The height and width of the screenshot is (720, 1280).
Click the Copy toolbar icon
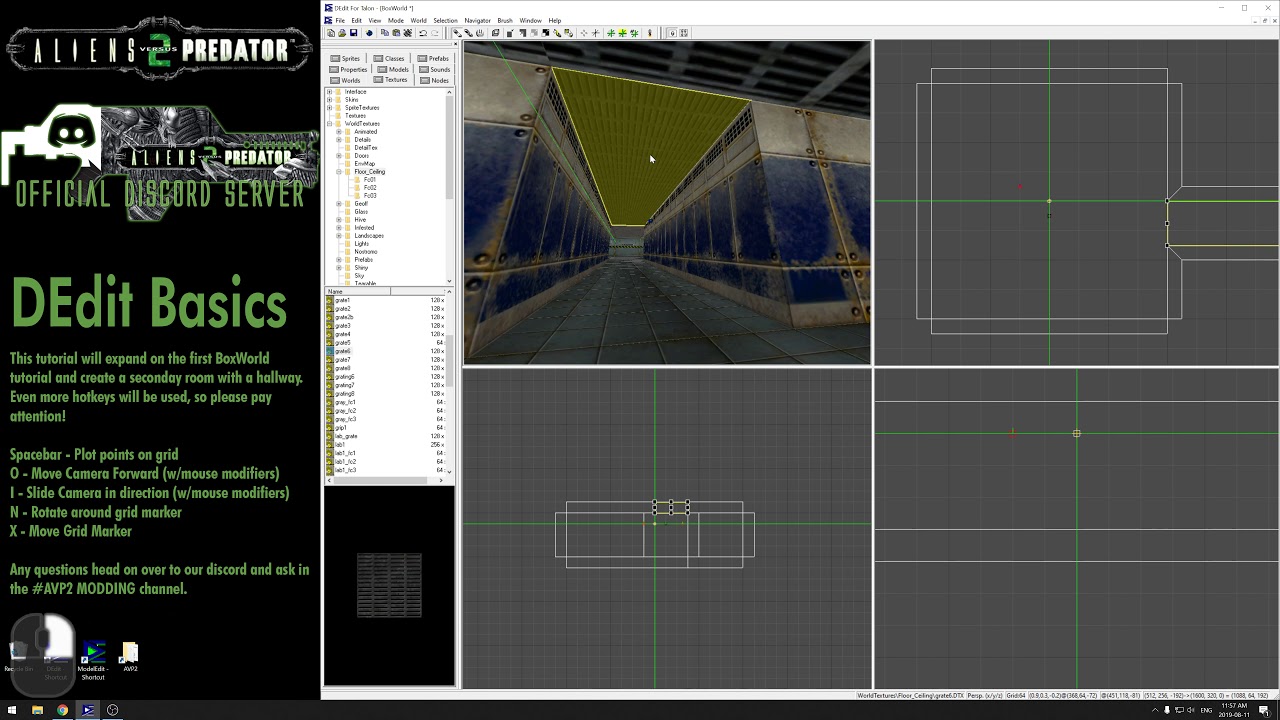pos(385,33)
